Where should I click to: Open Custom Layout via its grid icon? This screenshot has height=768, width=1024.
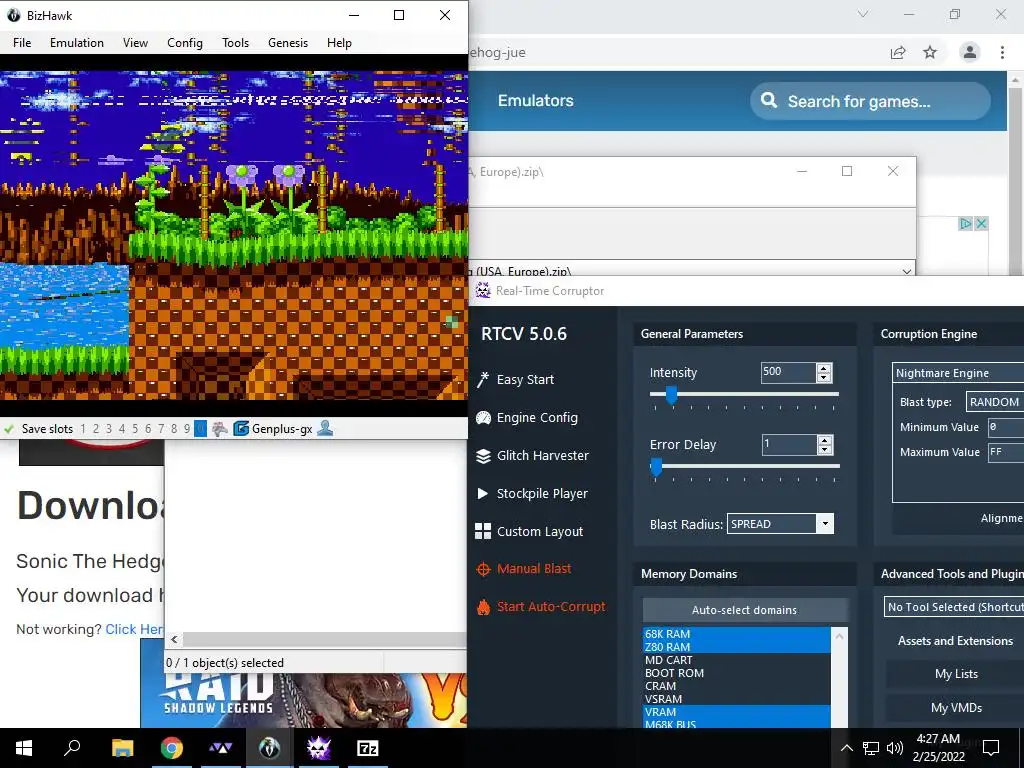[483, 531]
